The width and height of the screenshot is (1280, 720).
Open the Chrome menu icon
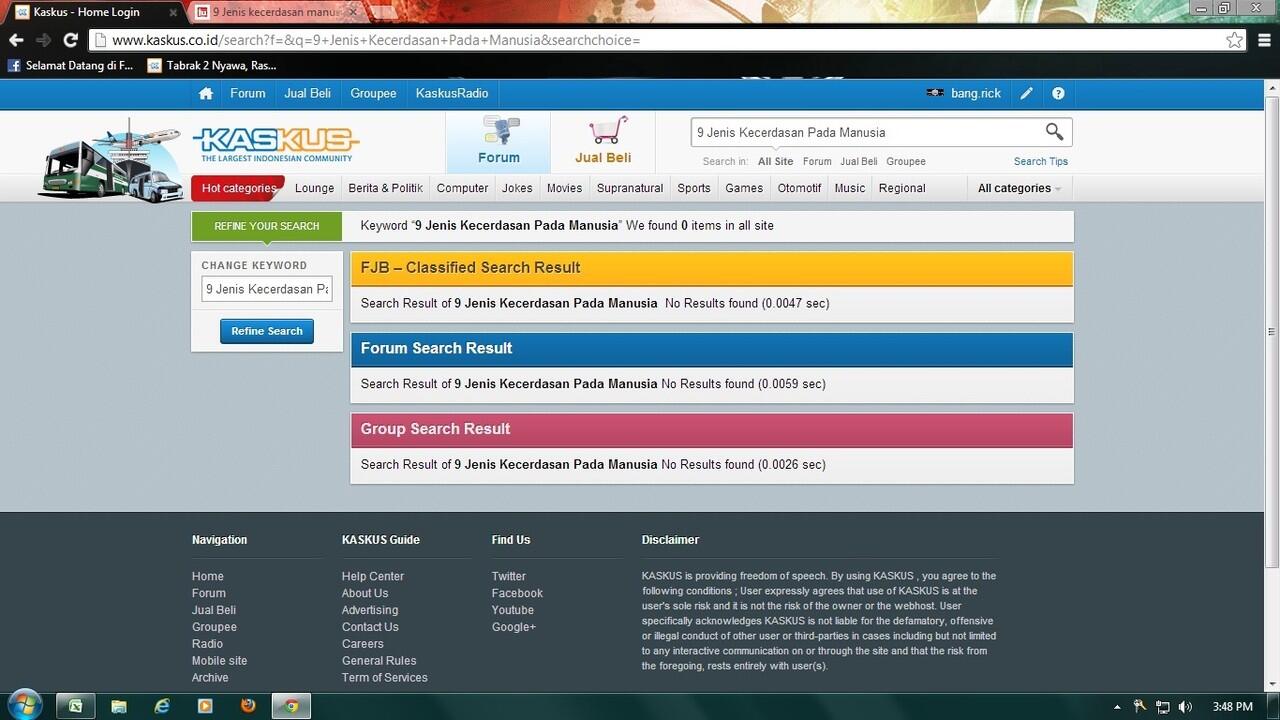click(1265, 40)
